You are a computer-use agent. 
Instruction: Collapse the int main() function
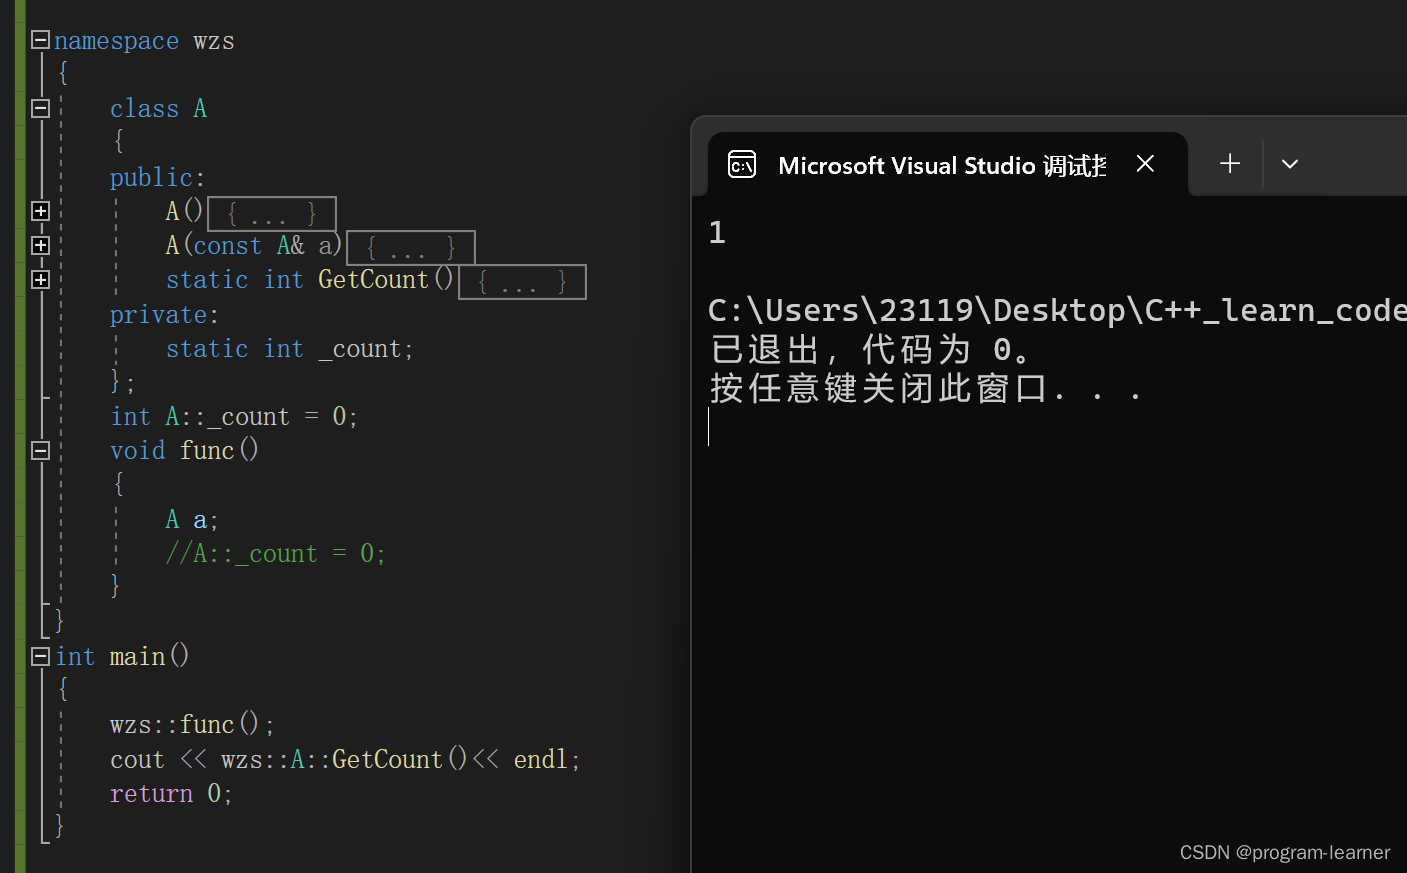pyautogui.click(x=40, y=656)
